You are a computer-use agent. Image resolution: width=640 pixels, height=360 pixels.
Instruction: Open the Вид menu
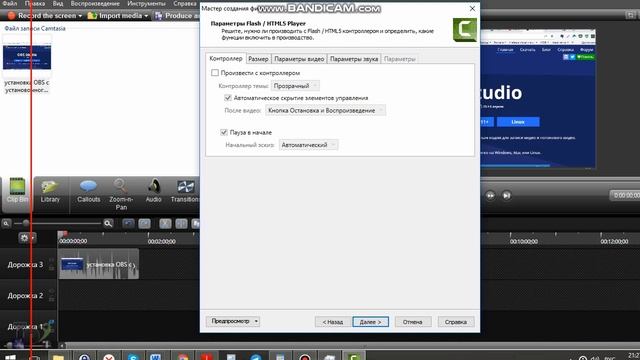[58, 3]
